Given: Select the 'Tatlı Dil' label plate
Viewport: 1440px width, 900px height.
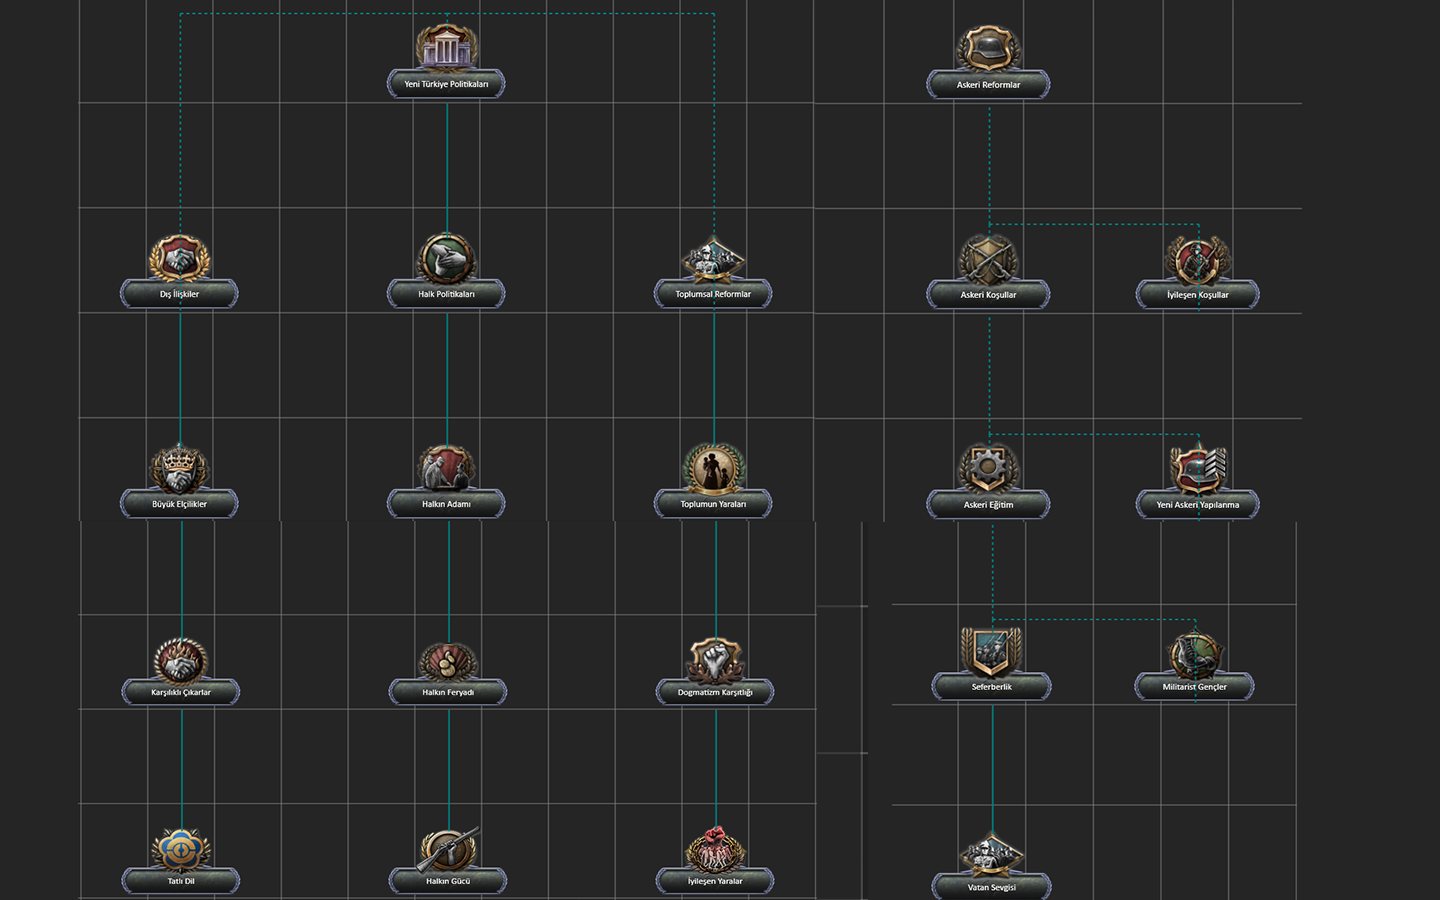Looking at the screenshot, I should tap(181, 881).
